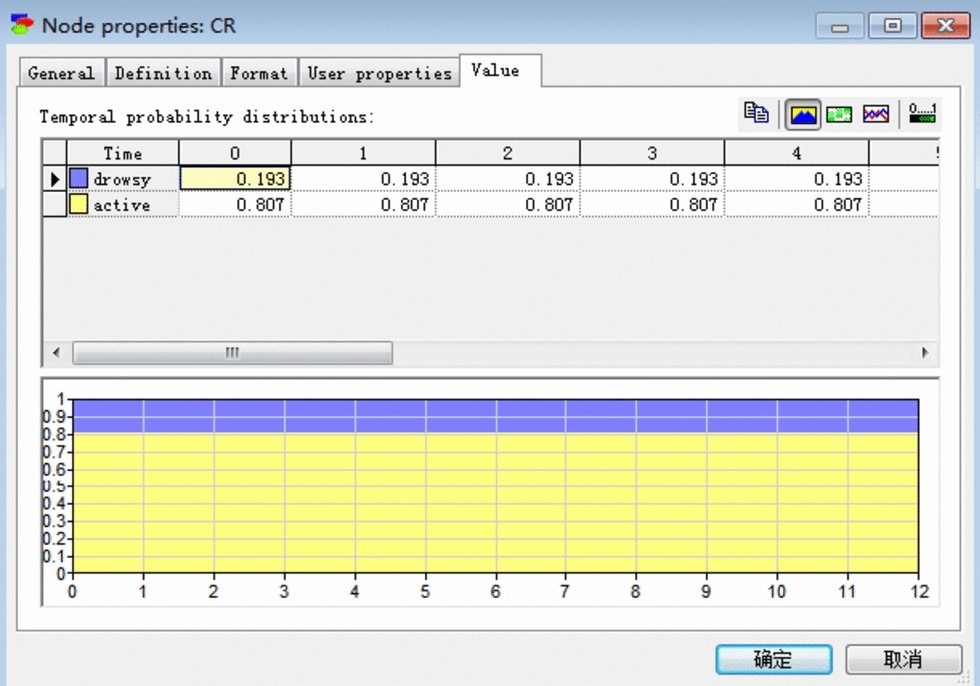This screenshot has width=980, height=686.
Task: Switch to the green contour plot icon
Action: (x=839, y=115)
